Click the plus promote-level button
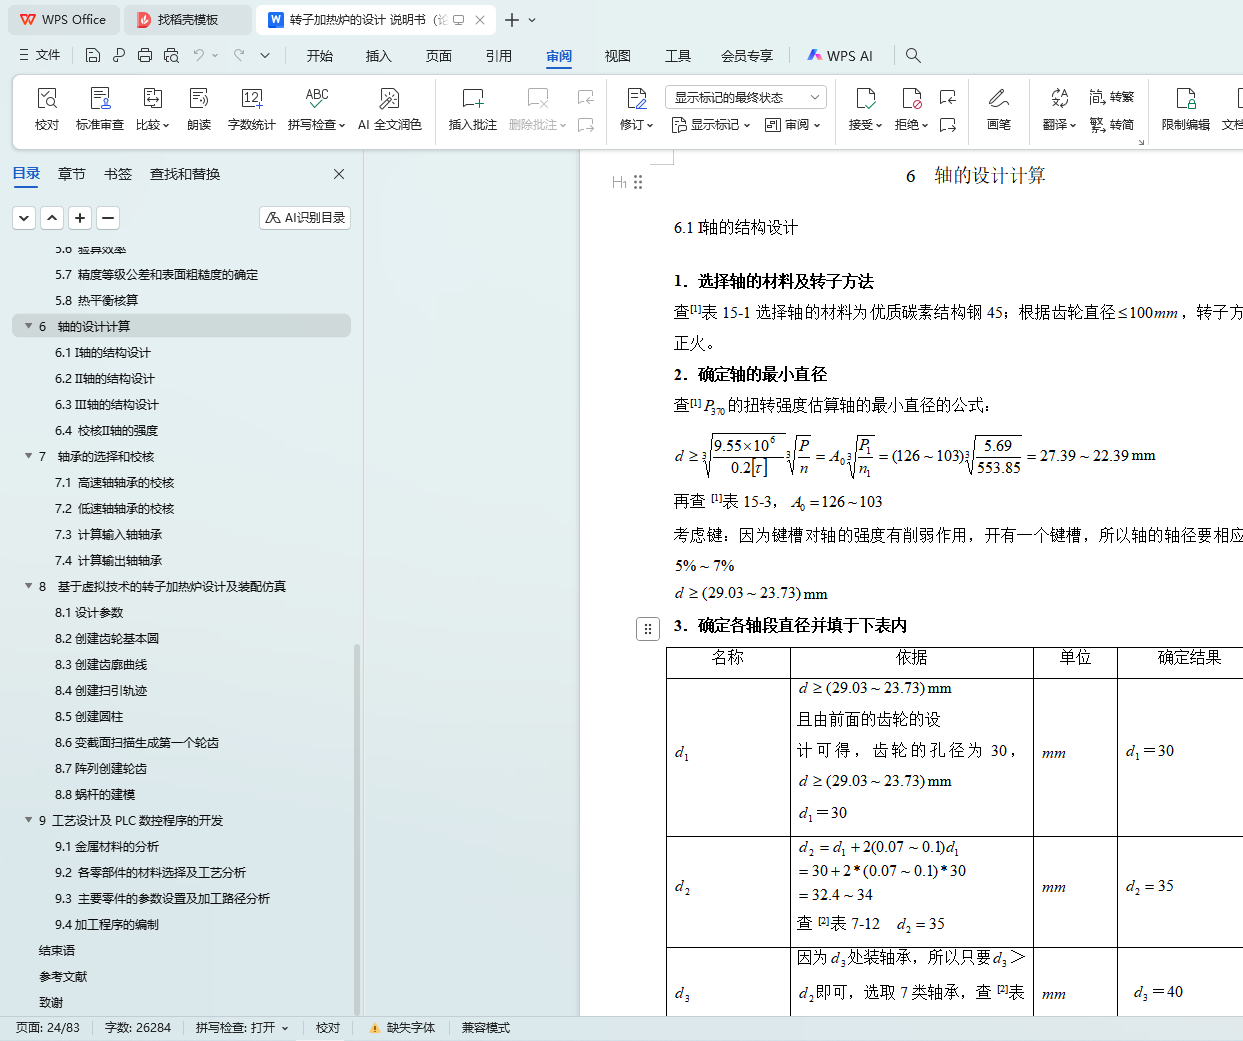Image resolution: width=1243 pixels, height=1041 pixels. (80, 217)
